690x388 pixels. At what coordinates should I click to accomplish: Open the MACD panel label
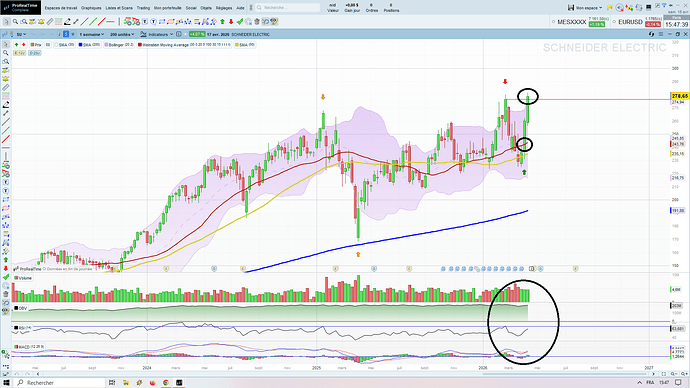(x=29, y=347)
